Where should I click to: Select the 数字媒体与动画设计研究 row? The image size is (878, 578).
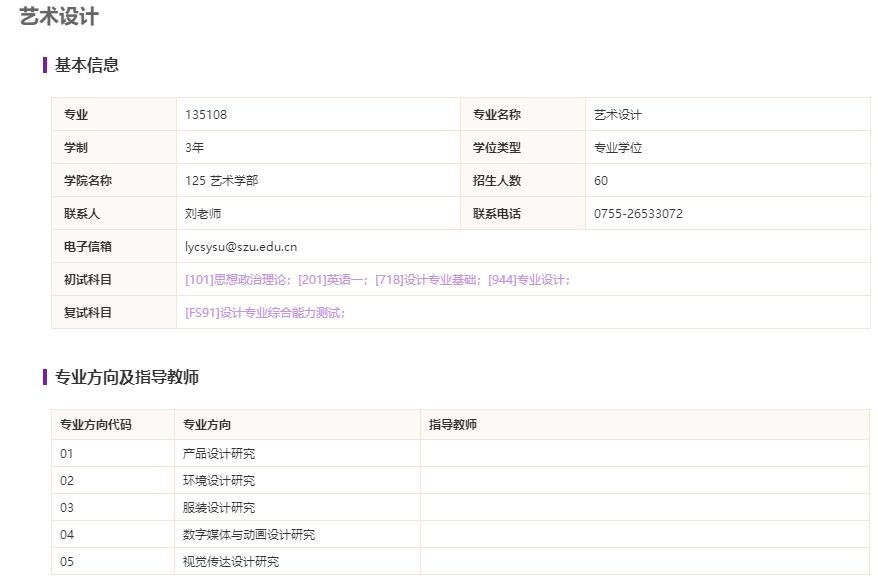click(x=249, y=535)
